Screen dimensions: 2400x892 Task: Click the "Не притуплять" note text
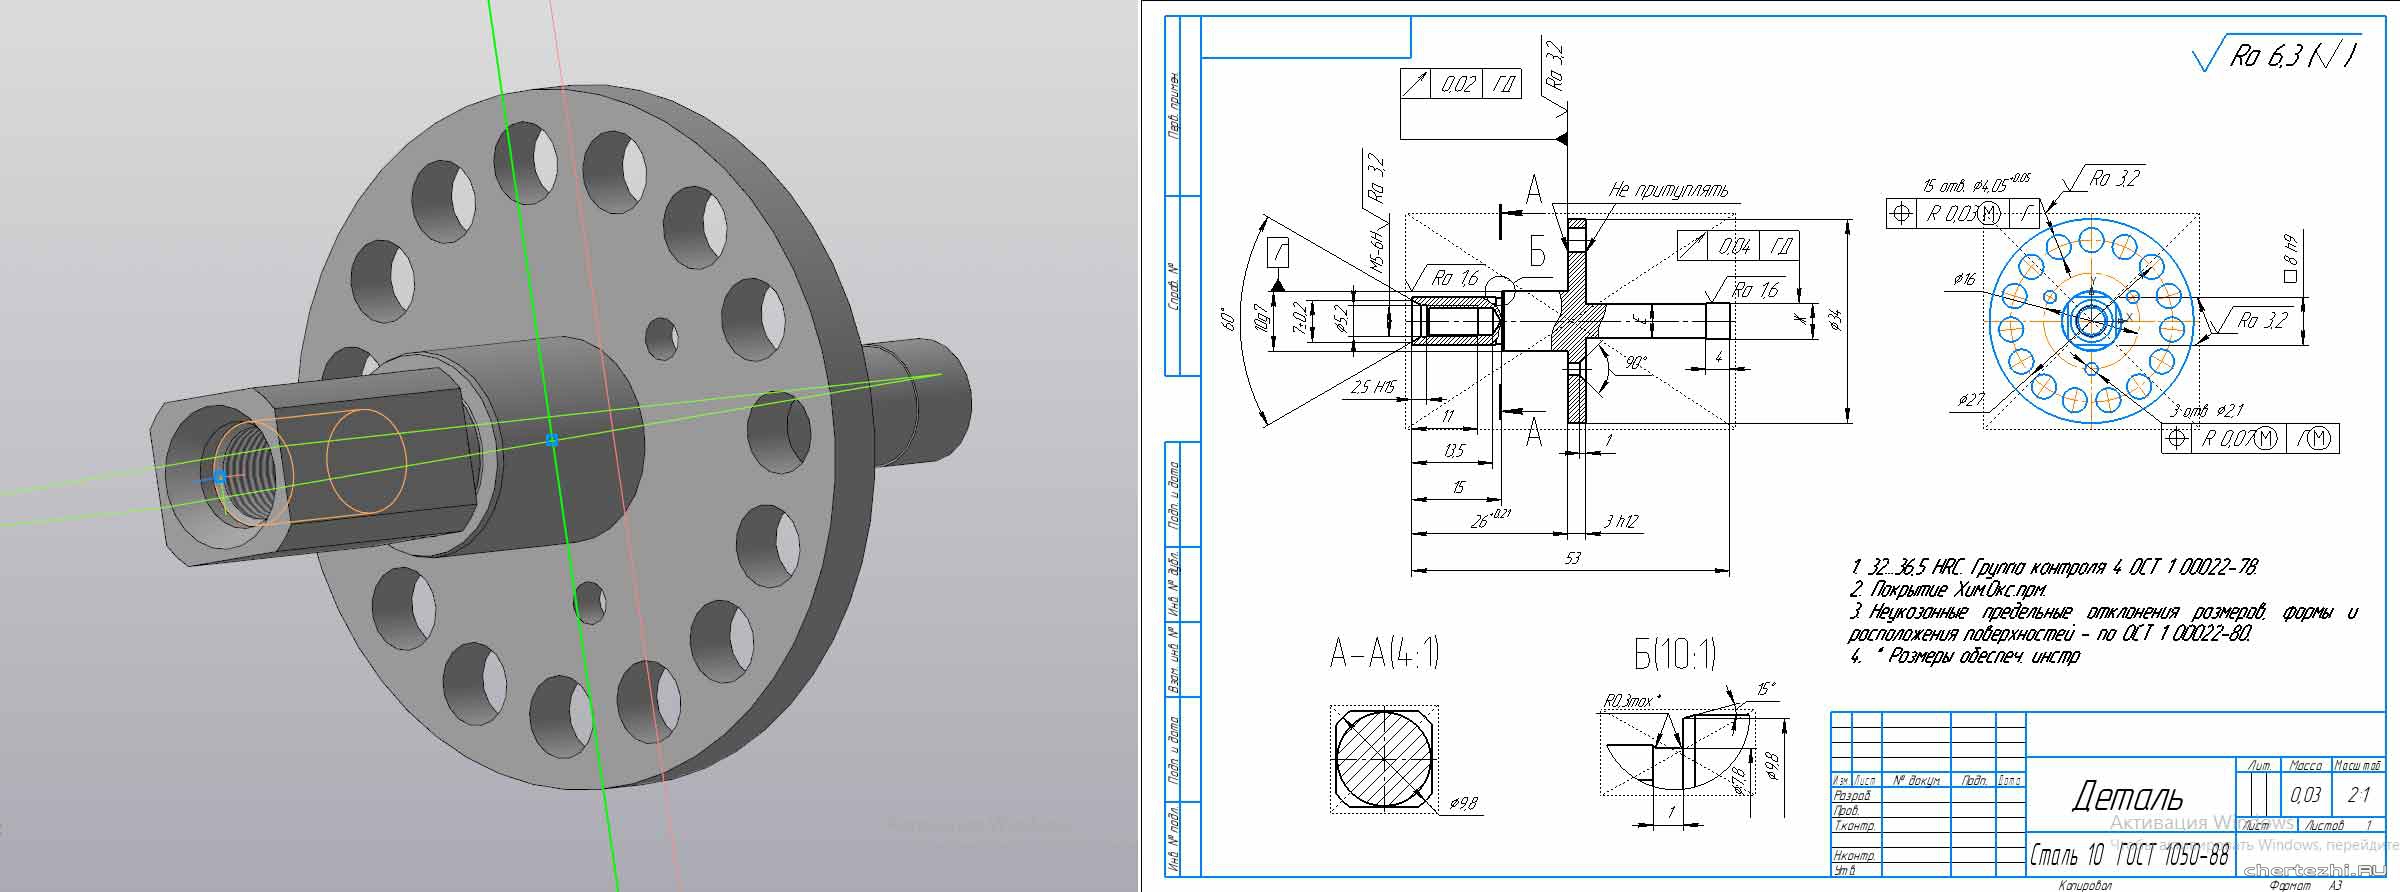(1667, 190)
